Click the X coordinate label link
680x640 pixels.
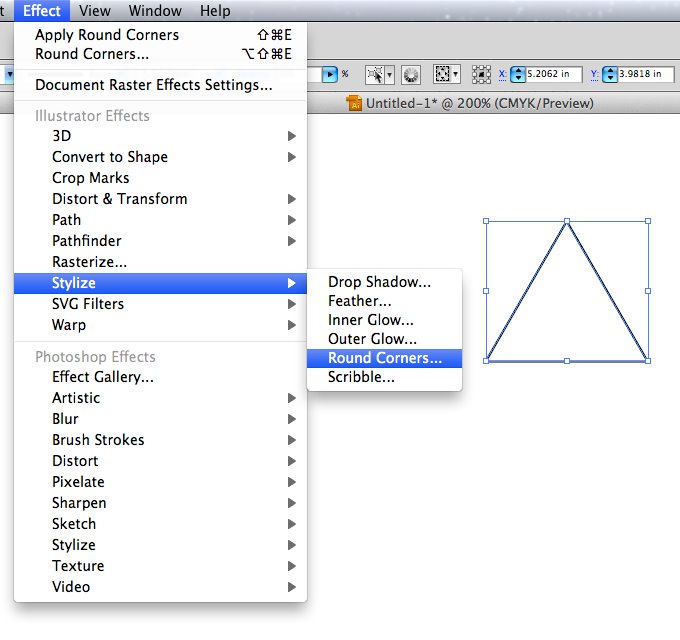[502, 75]
